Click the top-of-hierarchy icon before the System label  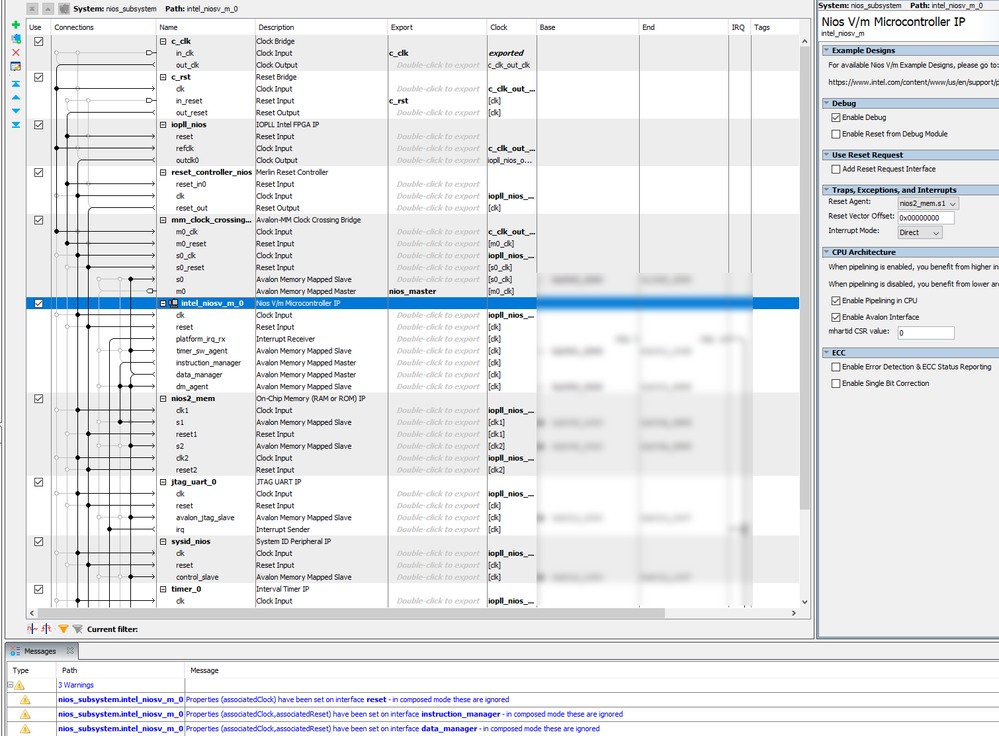click(x=32, y=8)
